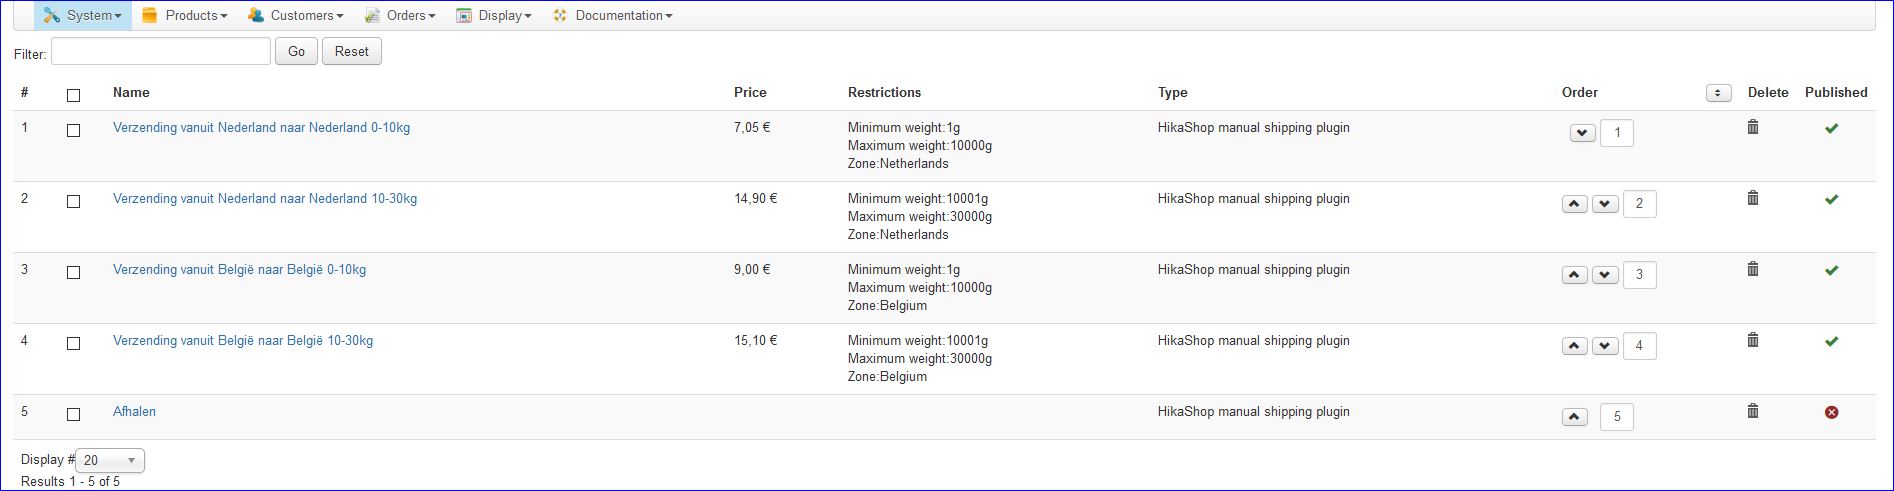Publish the Afhalen shipping method
Viewport: 1894px width, 491px height.
click(x=1831, y=412)
